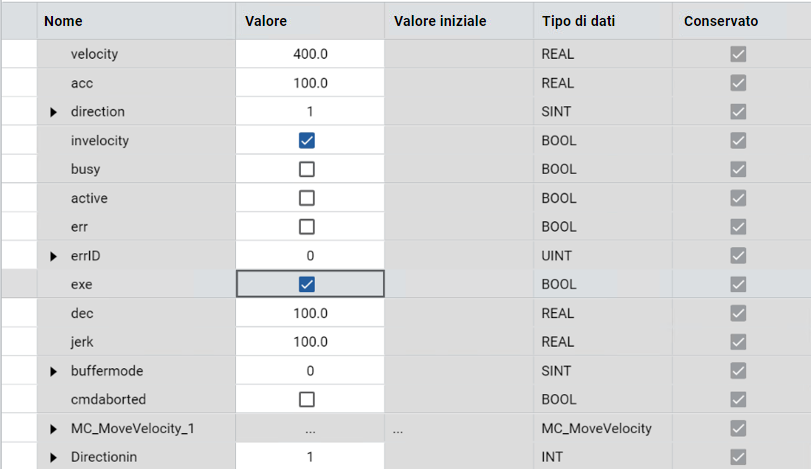This screenshot has height=469, width=812.
Task: Click the Valore column header
Action: pos(266,20)
